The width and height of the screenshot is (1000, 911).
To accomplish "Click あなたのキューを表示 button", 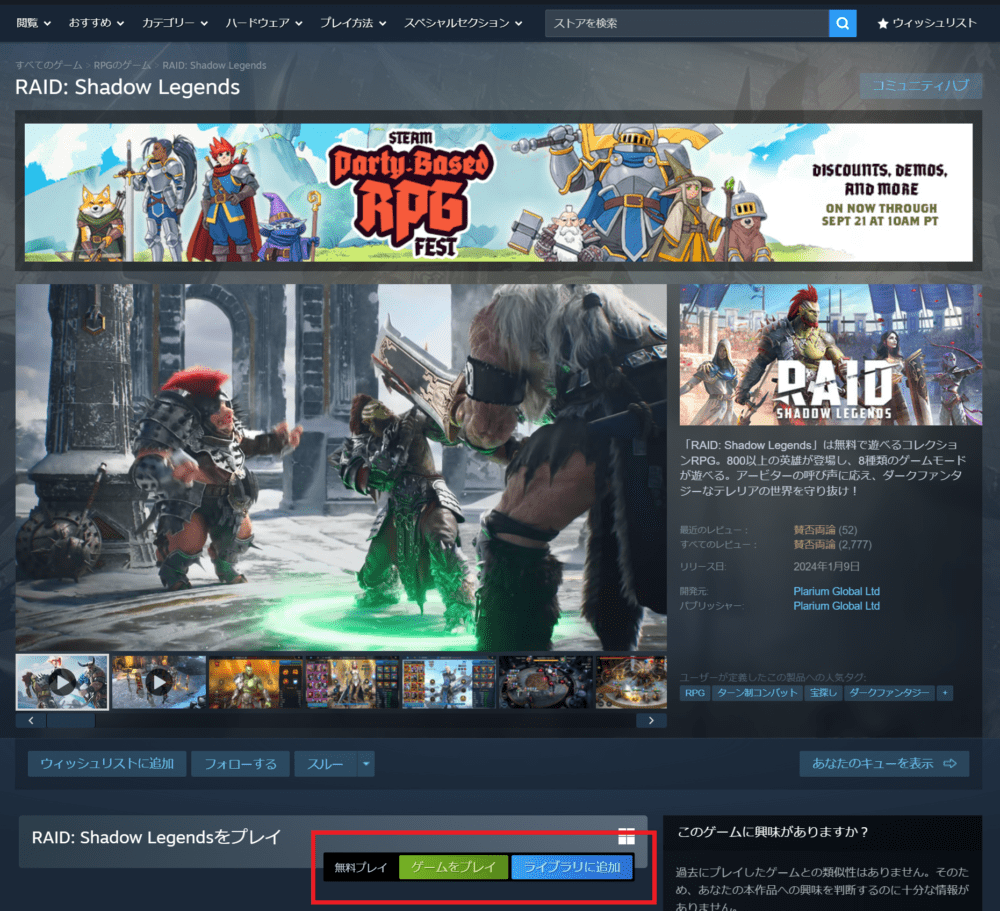I will pyautogui.click(x=885, y=764).
